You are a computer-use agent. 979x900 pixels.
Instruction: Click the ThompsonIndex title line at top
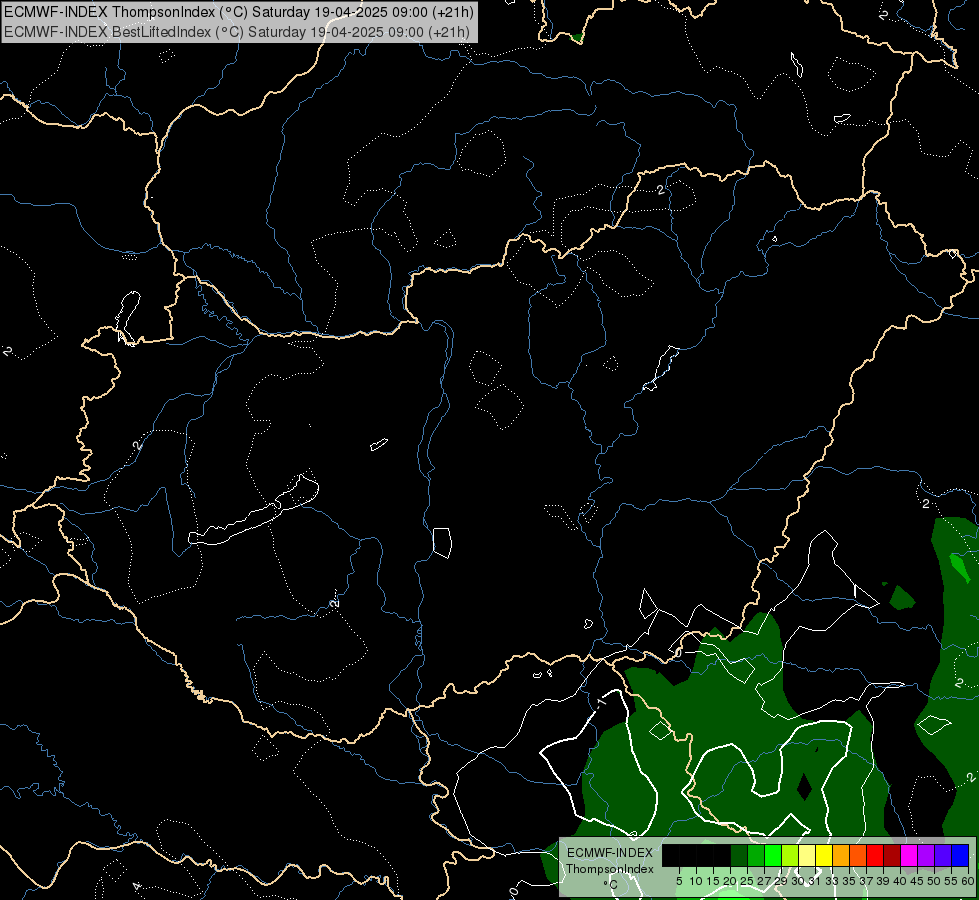pyautogui.click(x=239, y=12)
